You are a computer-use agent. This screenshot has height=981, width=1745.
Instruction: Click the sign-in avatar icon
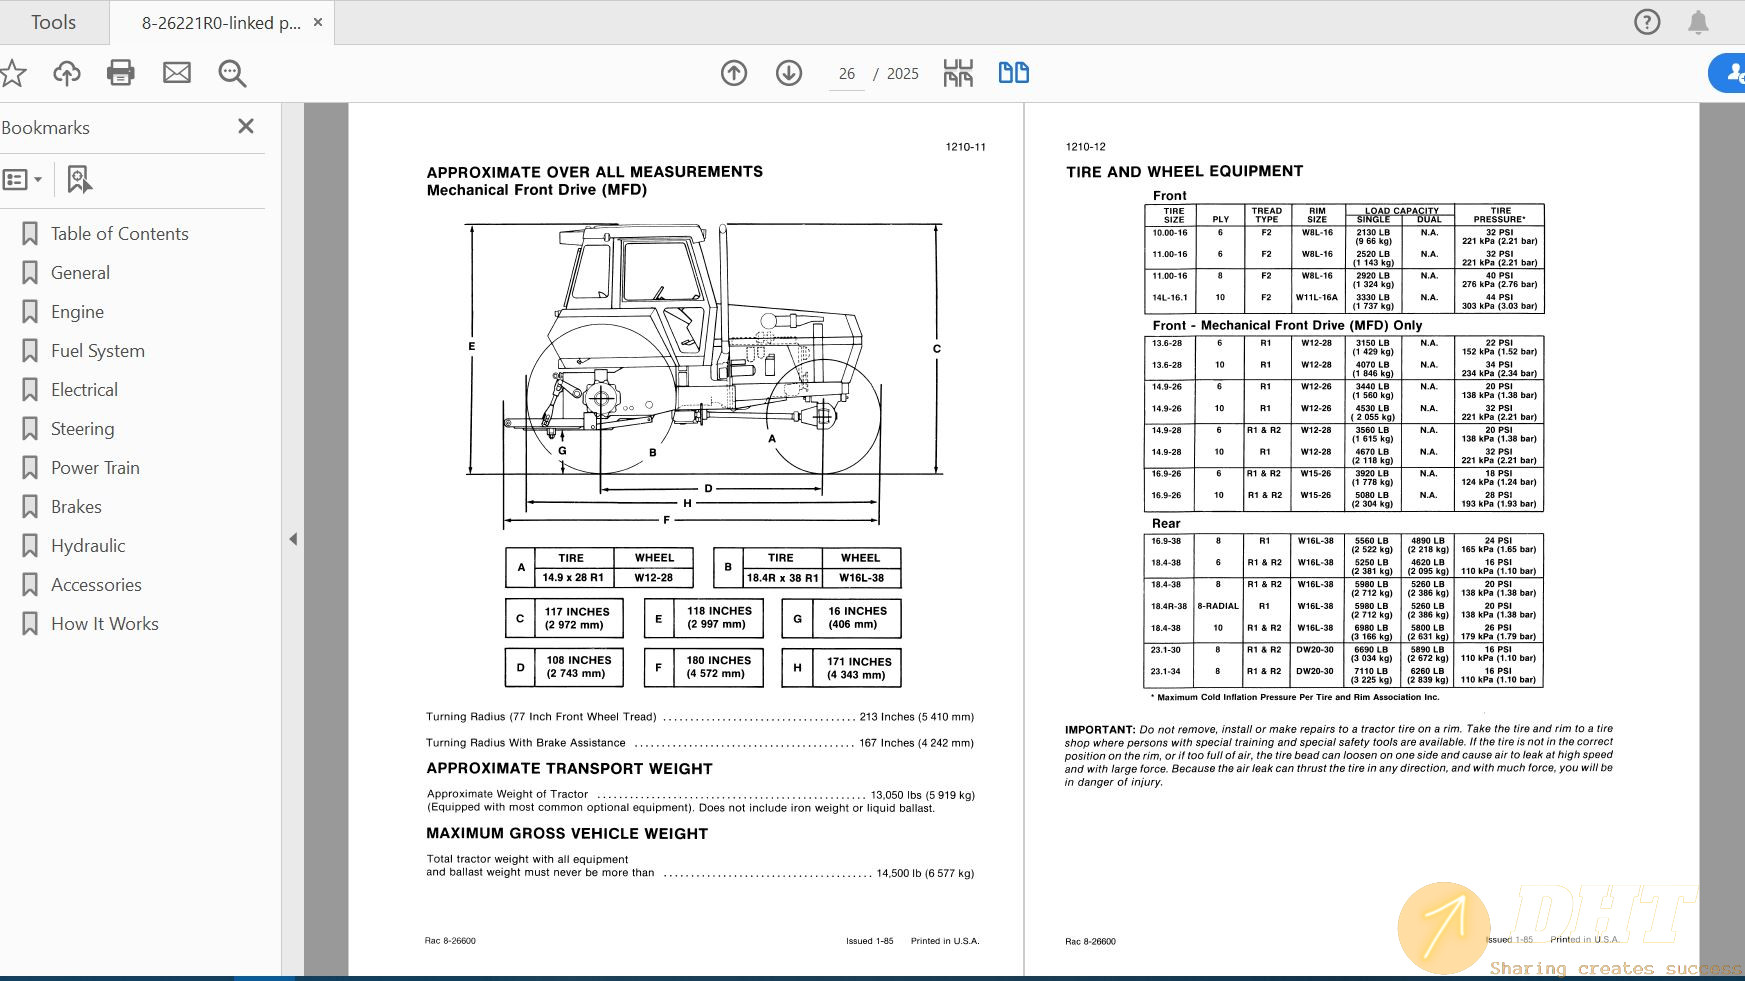pyautogui.click(x=1729, y=73)
